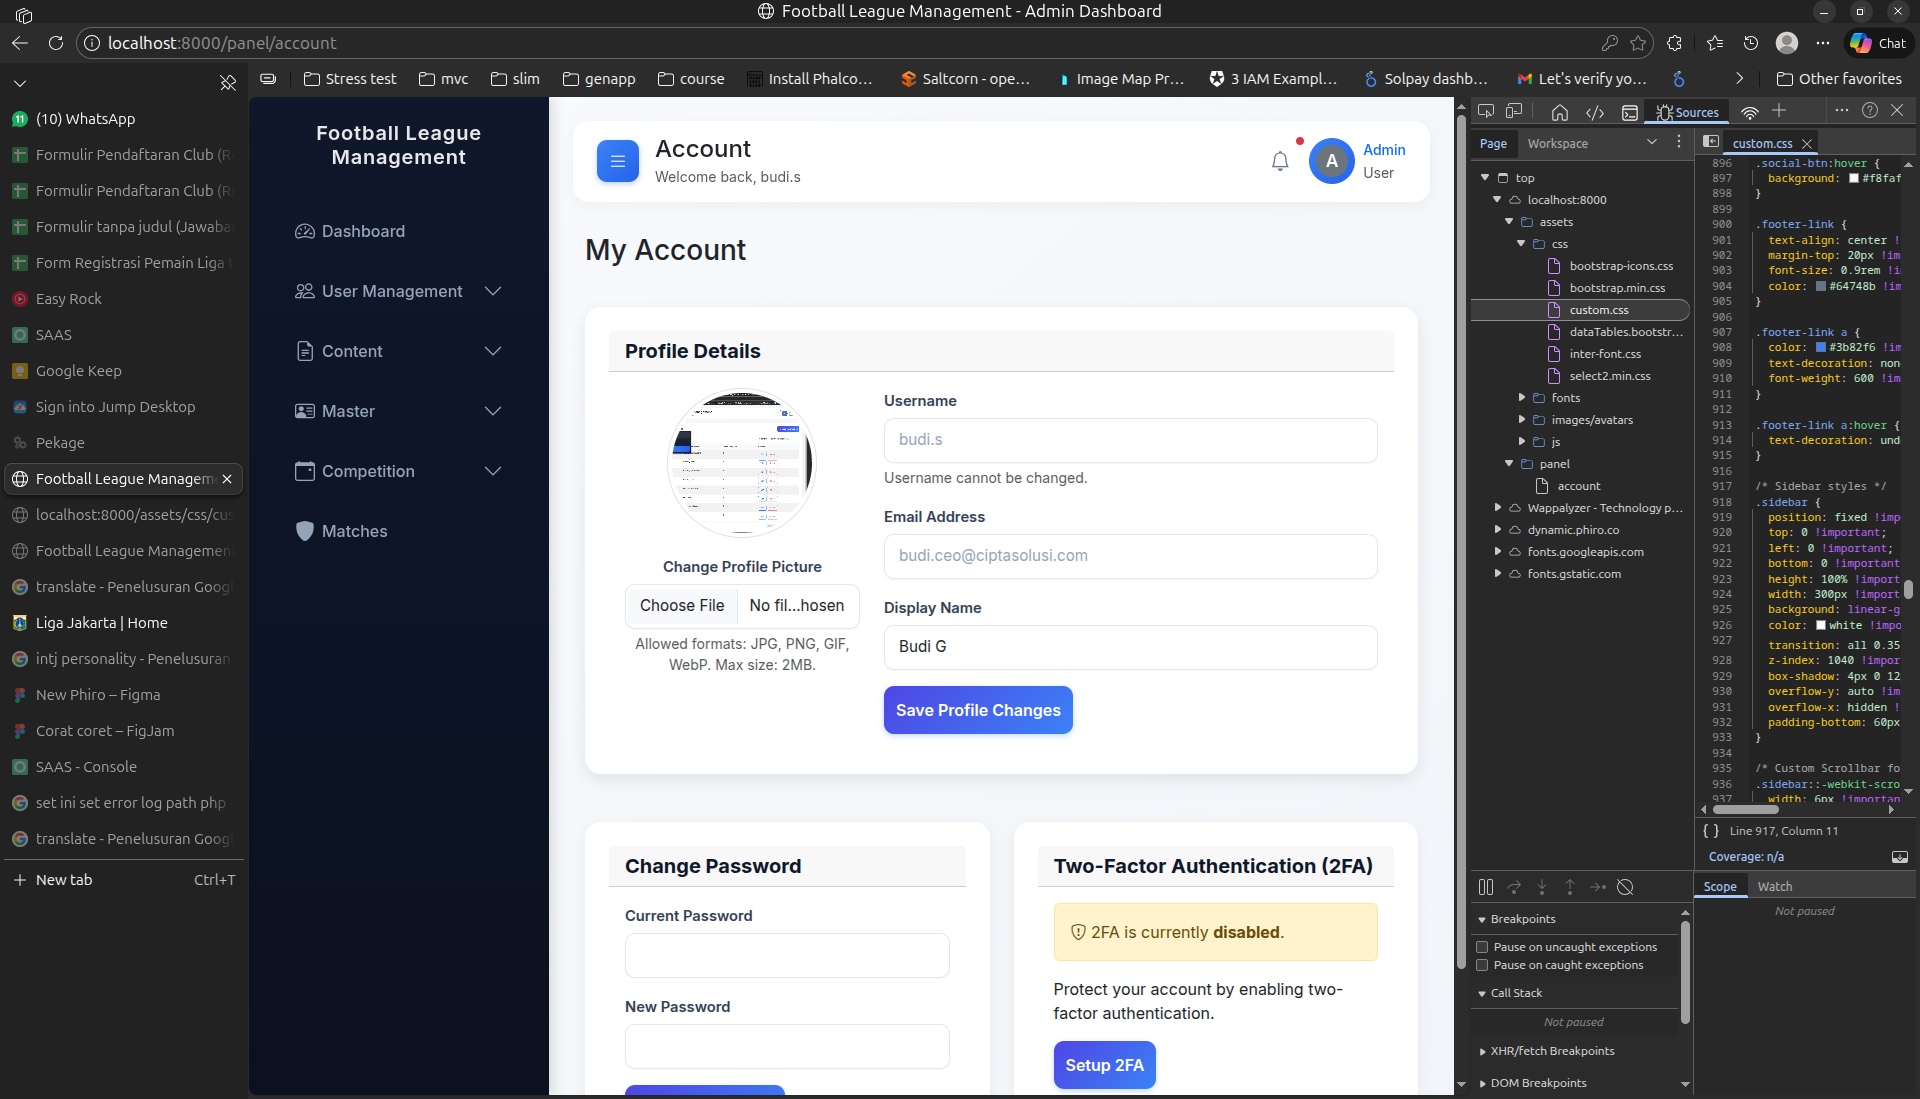The image size is (1920, 1099).
Task: Click the deactivate breakpoints icon
Action: point(1625,887)
